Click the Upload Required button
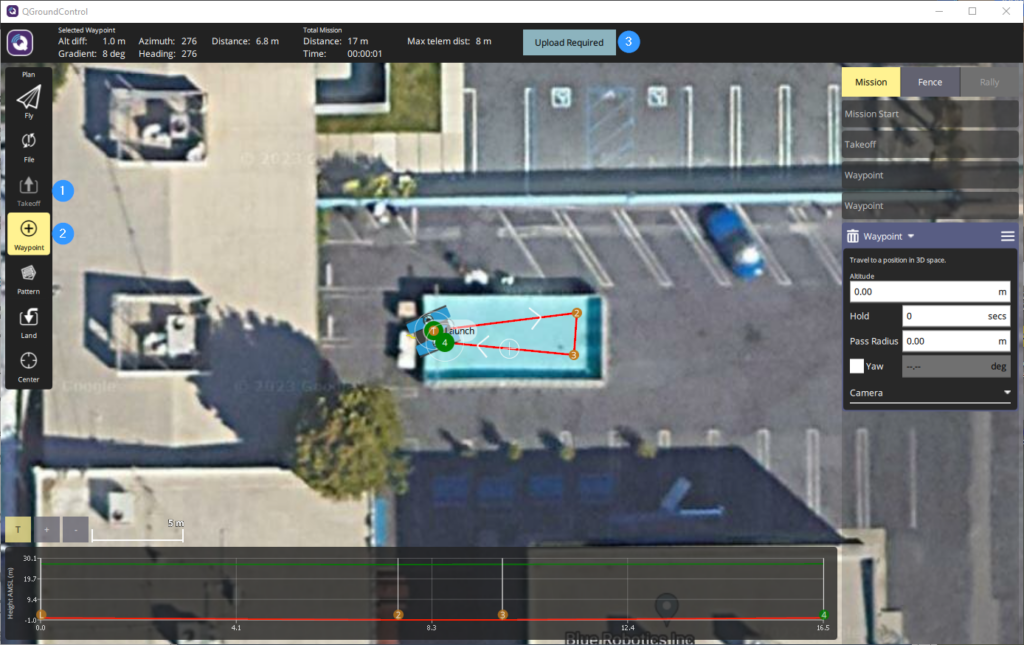The height and width of the screenshot is (645, 1024). pos(569,43)
